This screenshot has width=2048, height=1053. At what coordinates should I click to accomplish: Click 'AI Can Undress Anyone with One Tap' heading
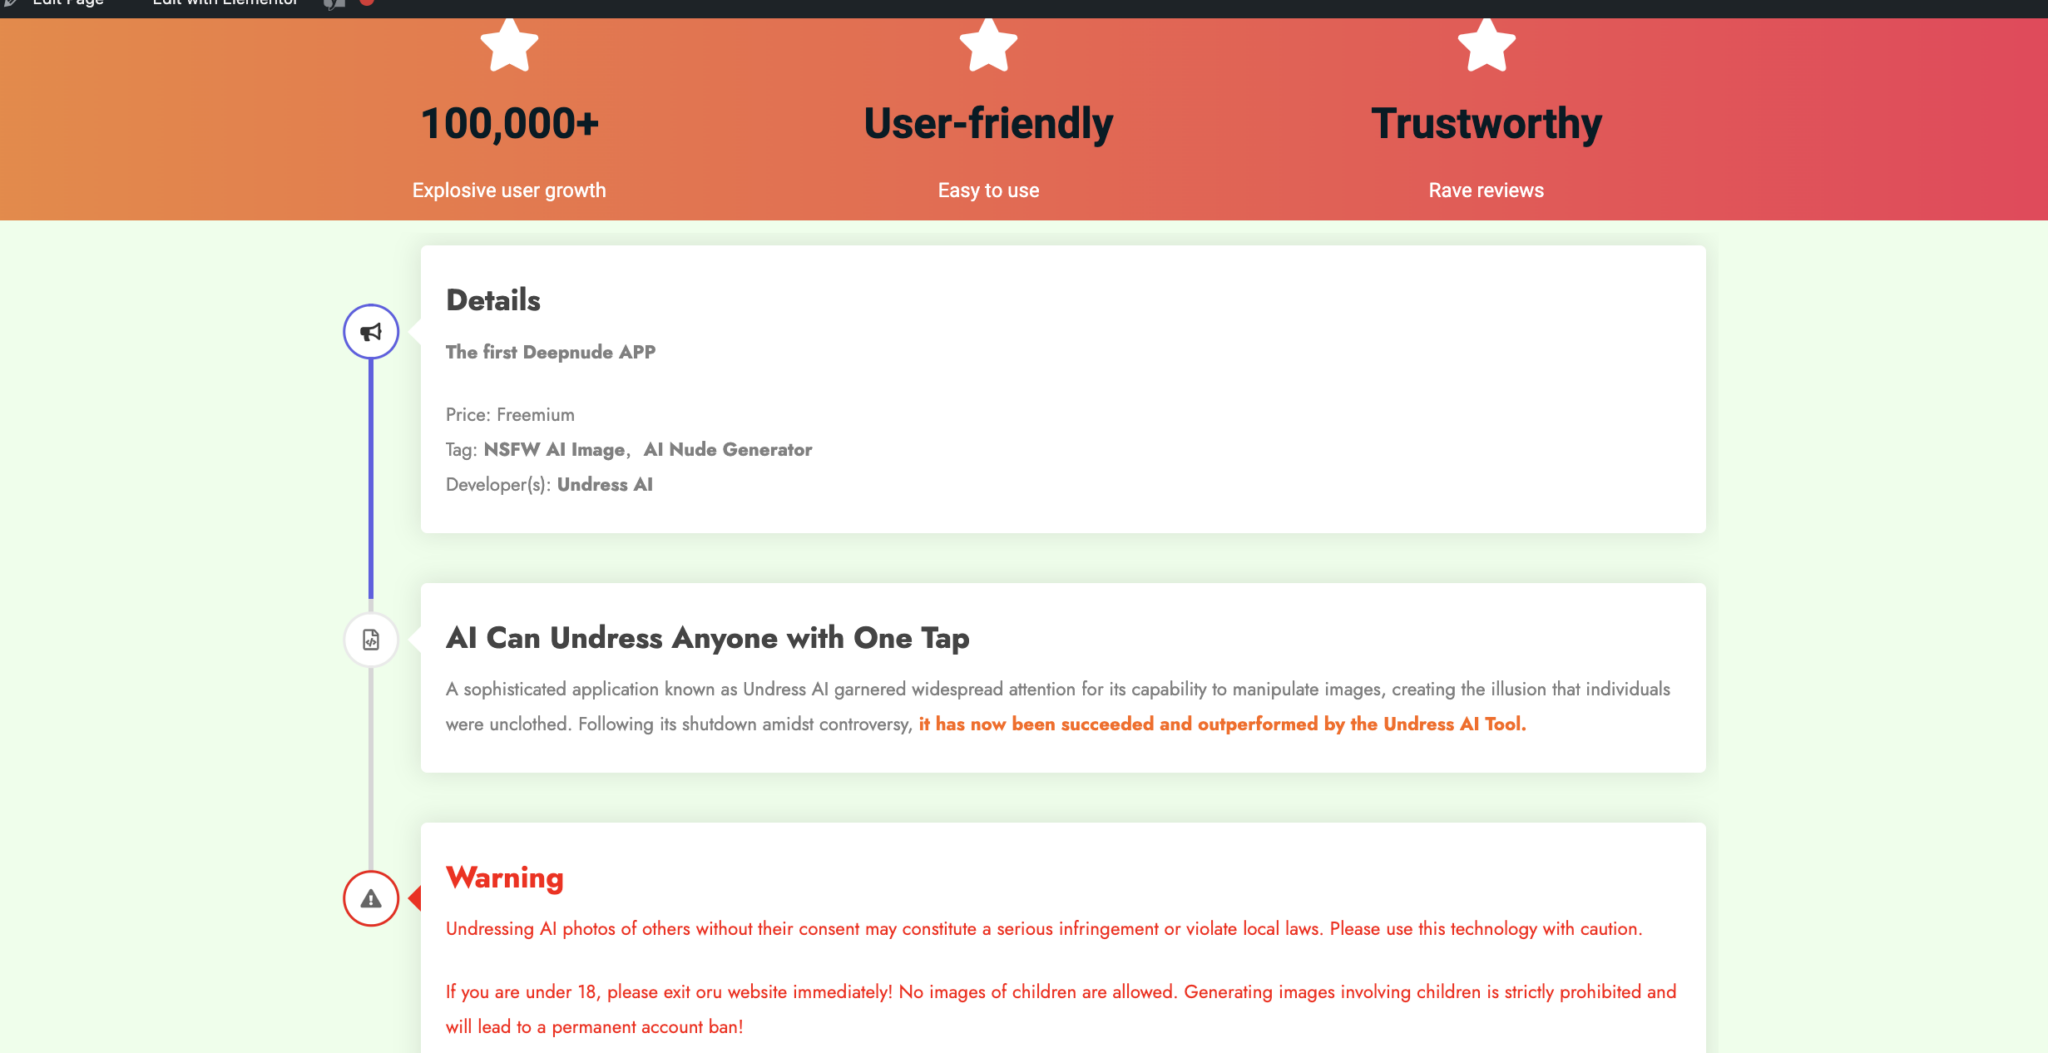coord(708,638)
